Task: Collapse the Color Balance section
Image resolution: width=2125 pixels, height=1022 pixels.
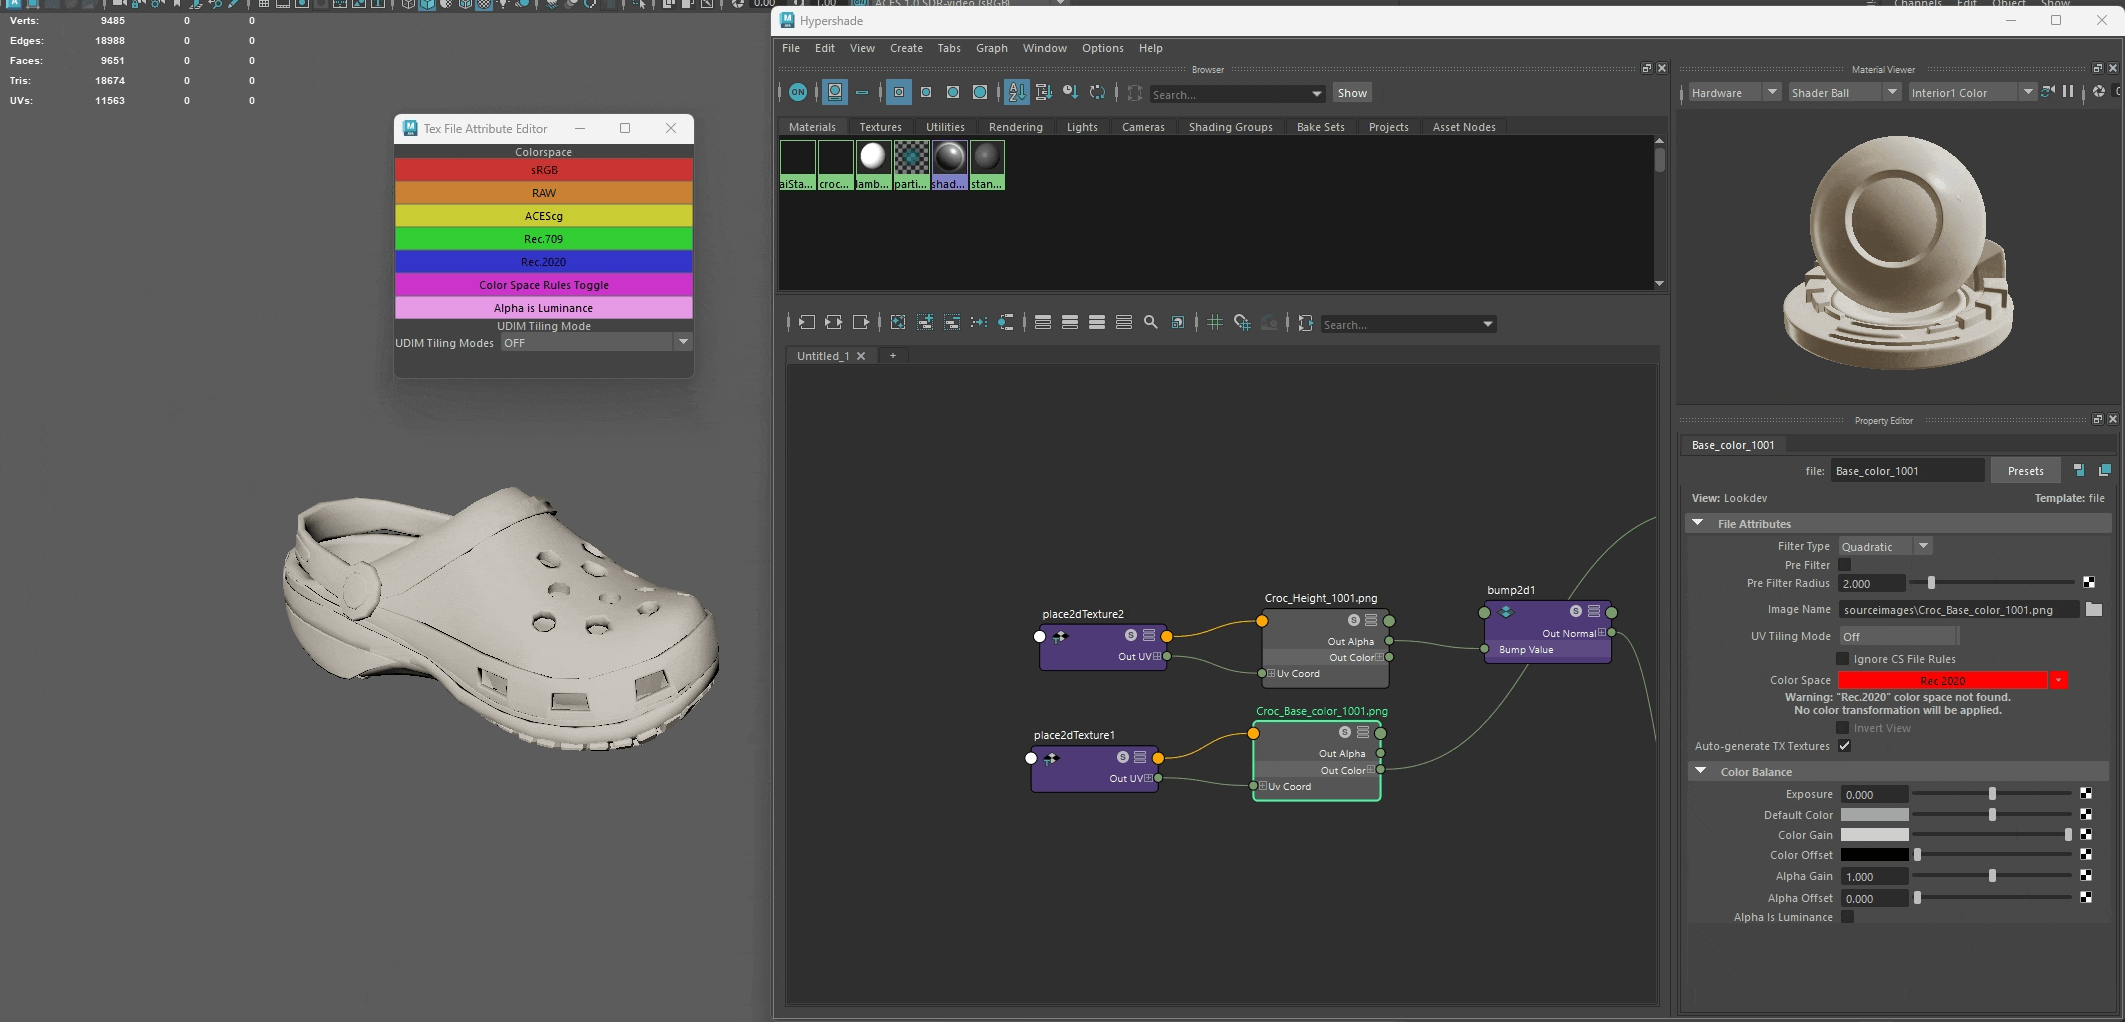Action: (x=1700, y=771)
